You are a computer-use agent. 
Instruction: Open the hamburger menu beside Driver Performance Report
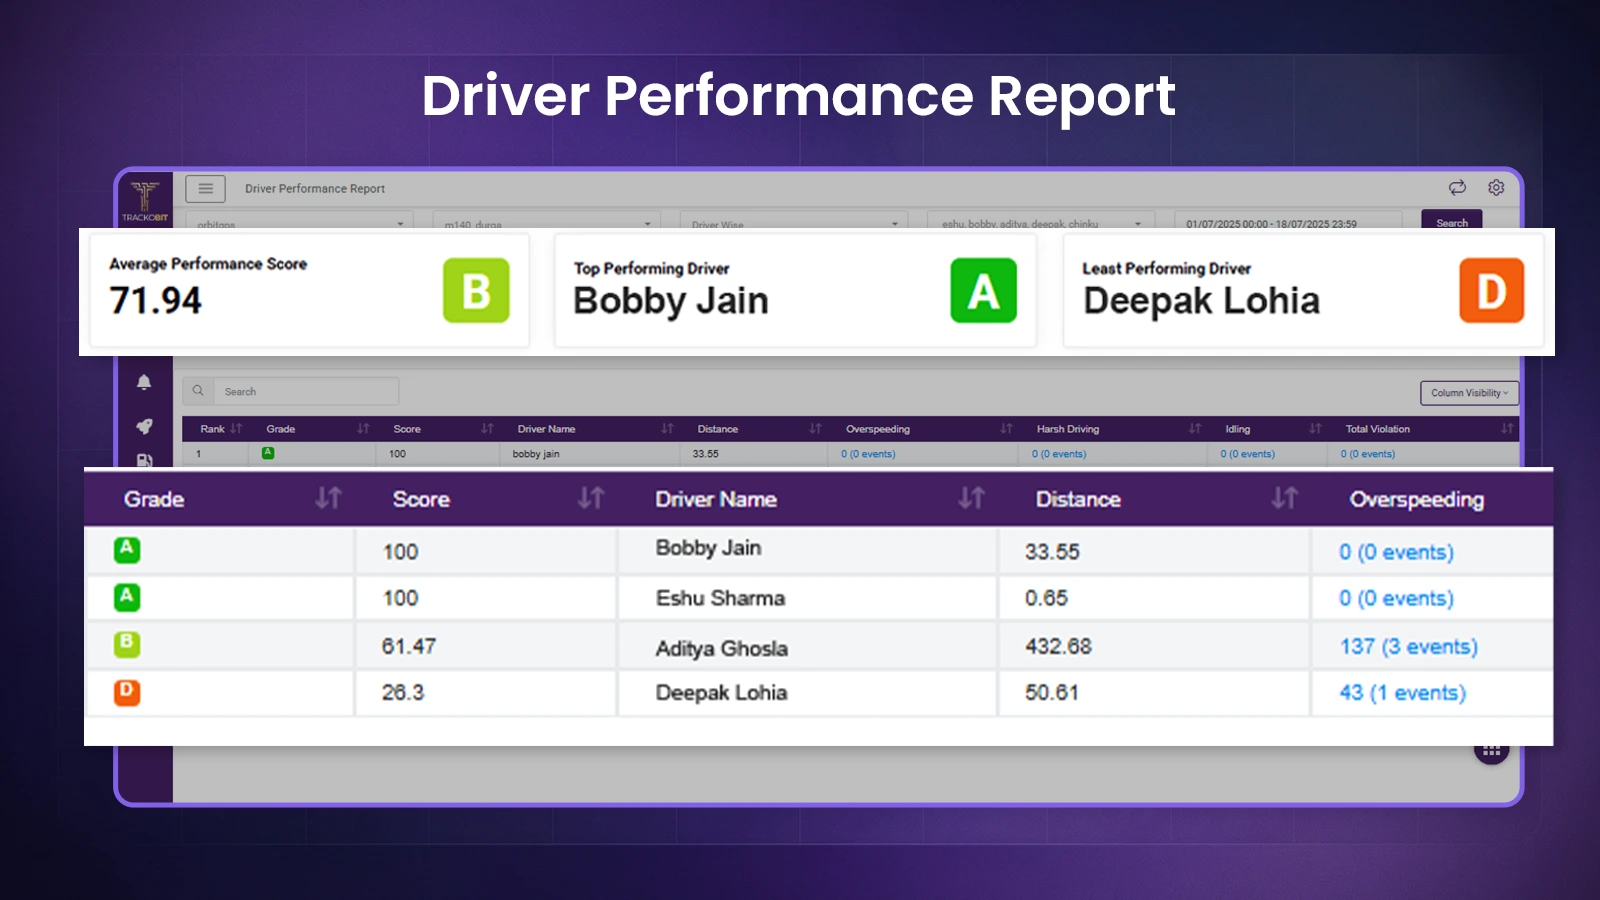point(205,188)
